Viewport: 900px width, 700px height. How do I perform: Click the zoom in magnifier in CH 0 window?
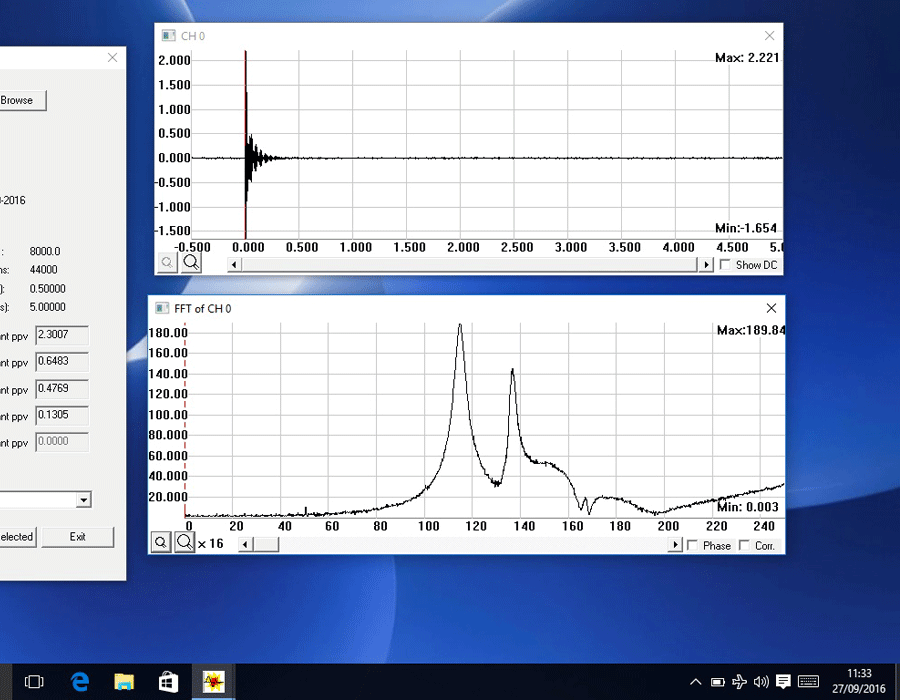[x=190, y=263]
